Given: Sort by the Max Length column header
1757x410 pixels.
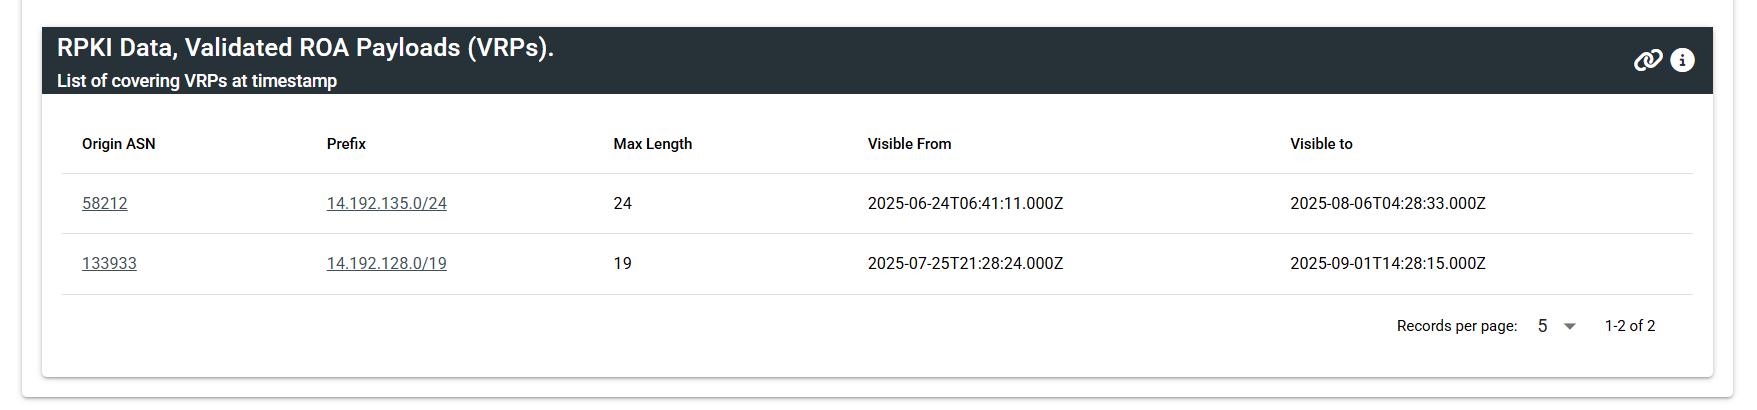Looking at the screenshot, I should click(x=653, y=144).
